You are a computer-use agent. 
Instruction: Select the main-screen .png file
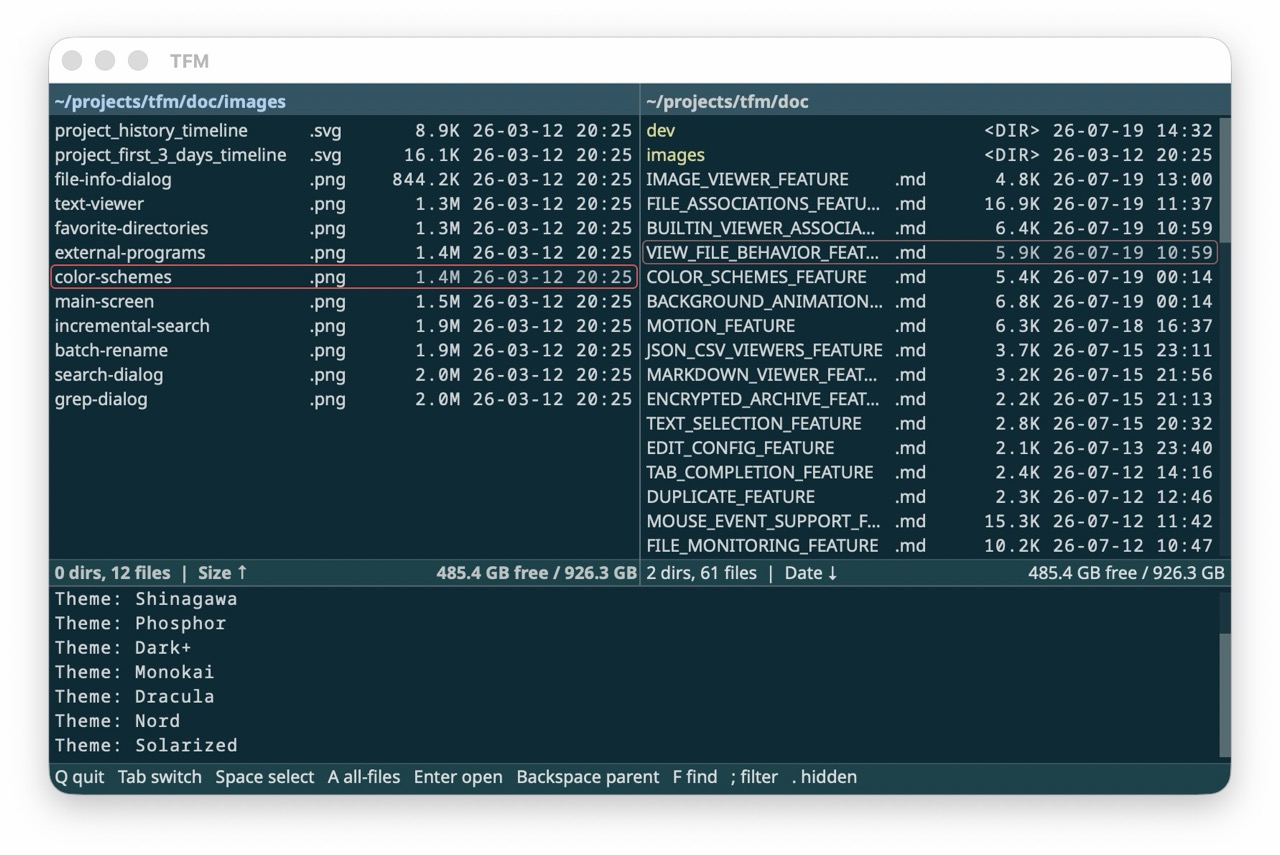(x=344, y=302)
